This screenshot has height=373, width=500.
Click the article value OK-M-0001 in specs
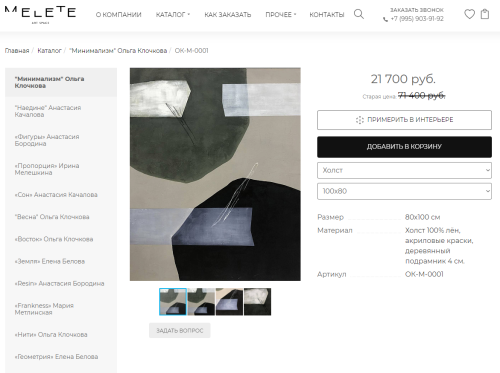tap(424, 274)
